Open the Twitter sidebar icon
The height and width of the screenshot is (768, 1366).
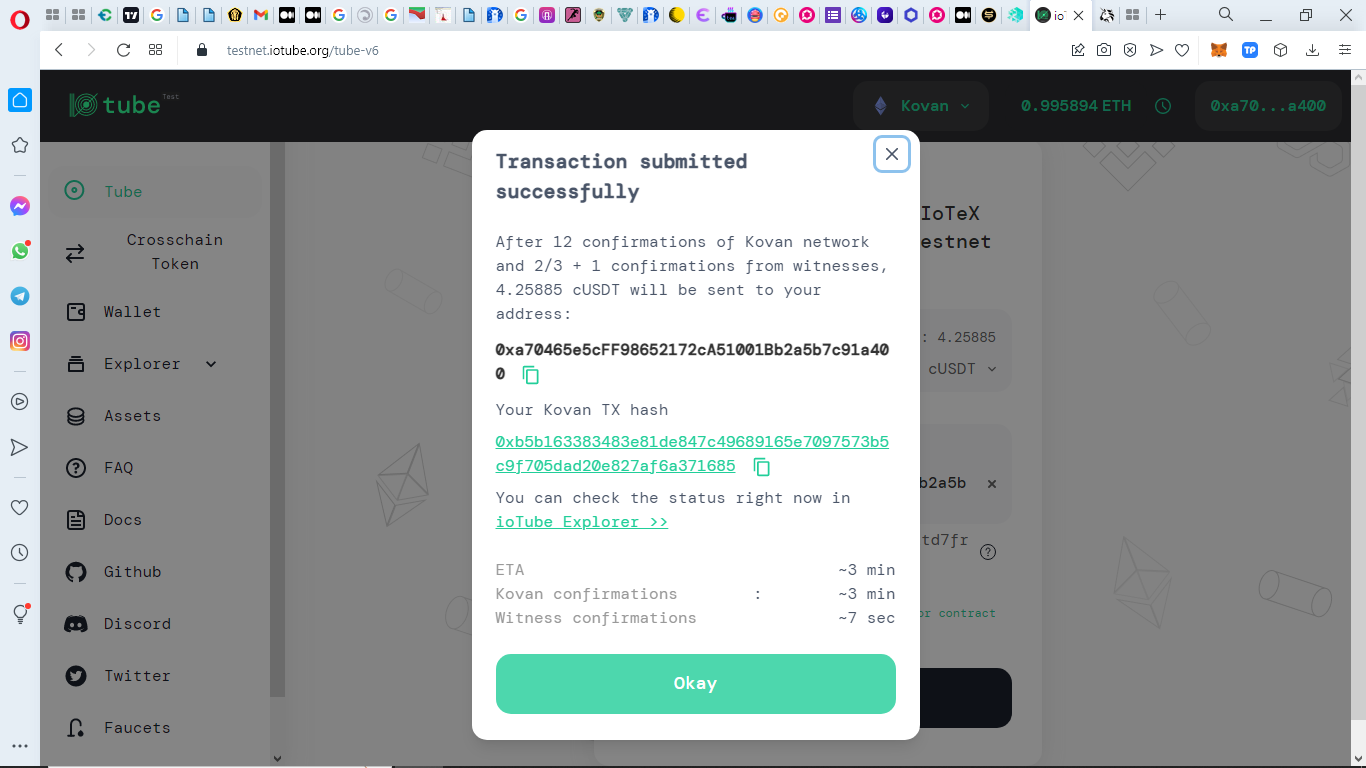pos(76,676)
